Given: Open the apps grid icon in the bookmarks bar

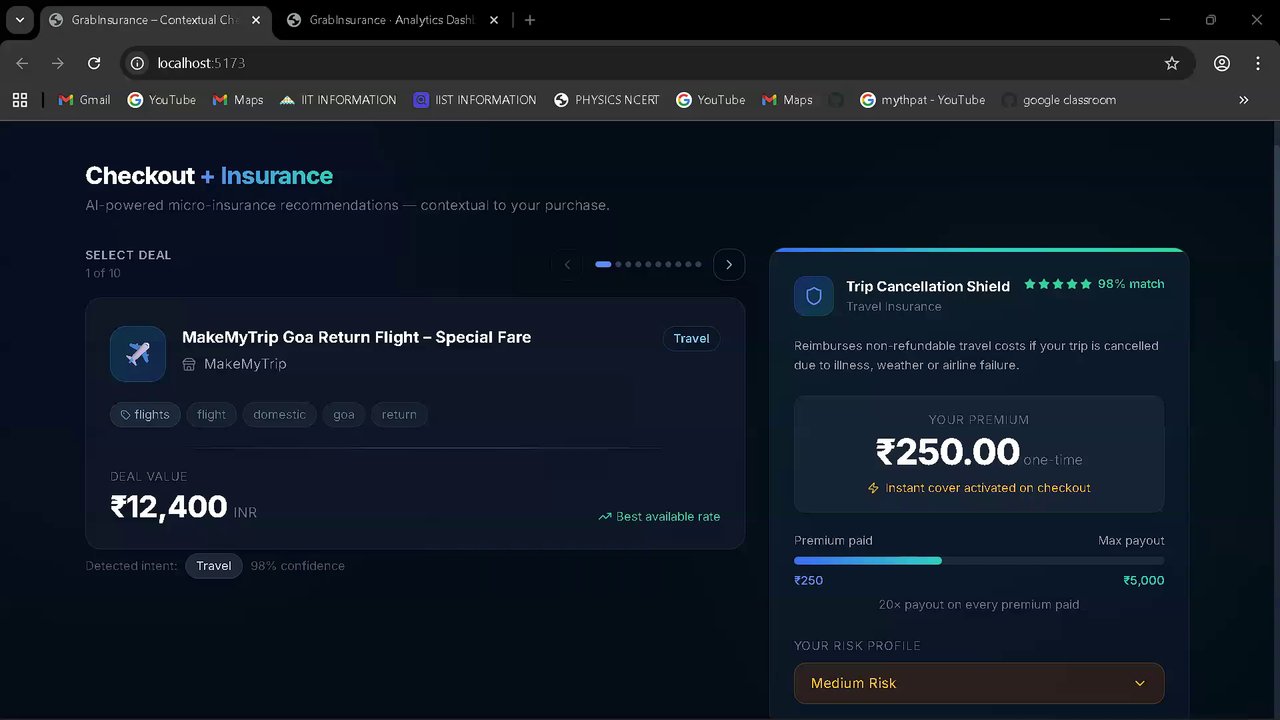Looking at the screenshot, I should click(20, 100).
